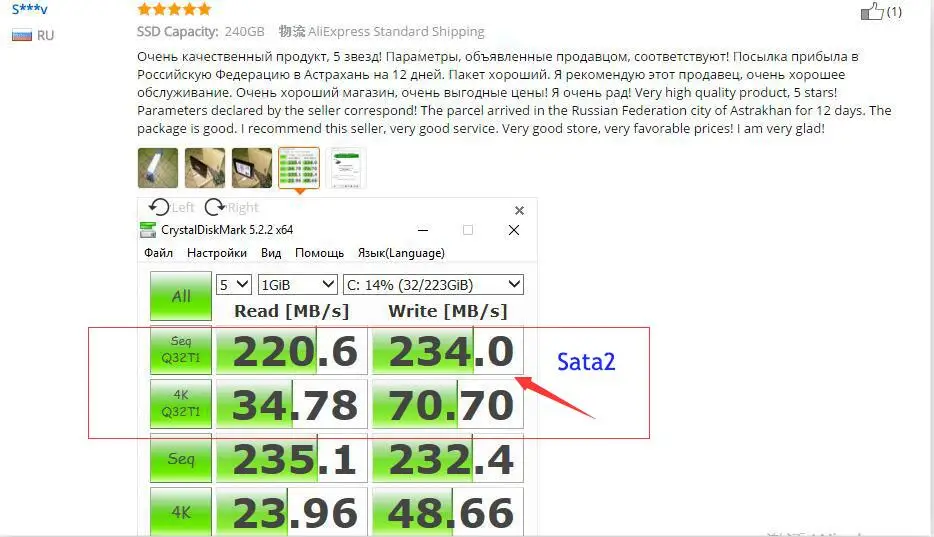Viewport: 934px width, 537px height.
Task: Run the 4K Q32T1 test
Action: (181, 404)
